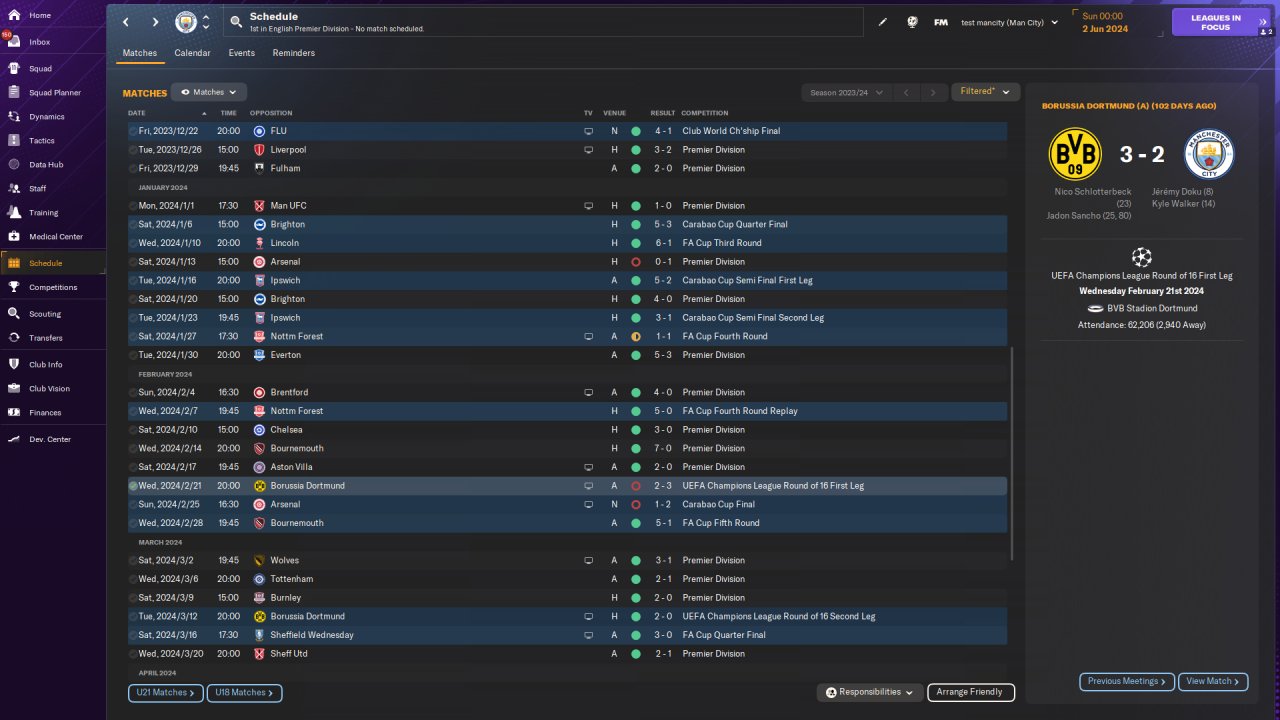Click the match list vertical scrollbar
Image resolution: width=1280 pixels, height=720 pixels.
(x=1013, y=454)
